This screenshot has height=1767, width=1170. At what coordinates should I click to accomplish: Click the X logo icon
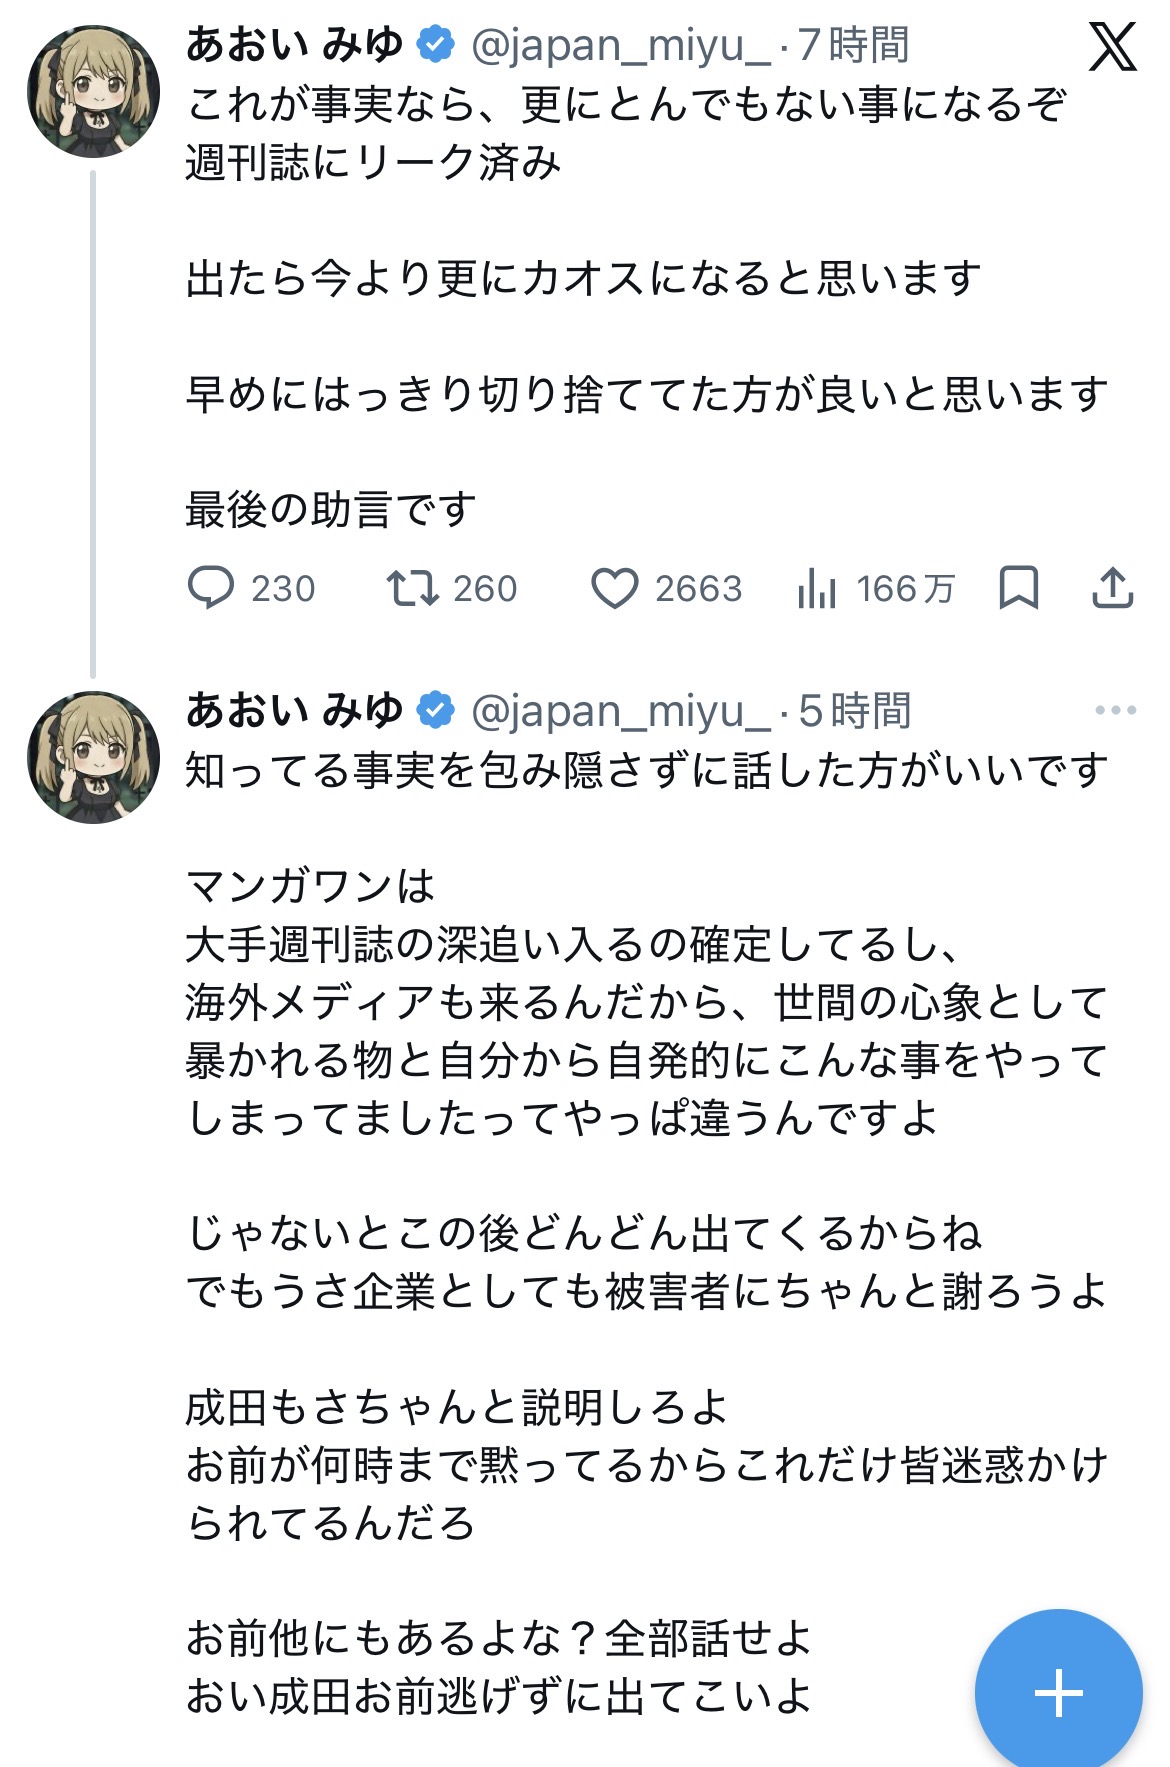point(1112,46)
